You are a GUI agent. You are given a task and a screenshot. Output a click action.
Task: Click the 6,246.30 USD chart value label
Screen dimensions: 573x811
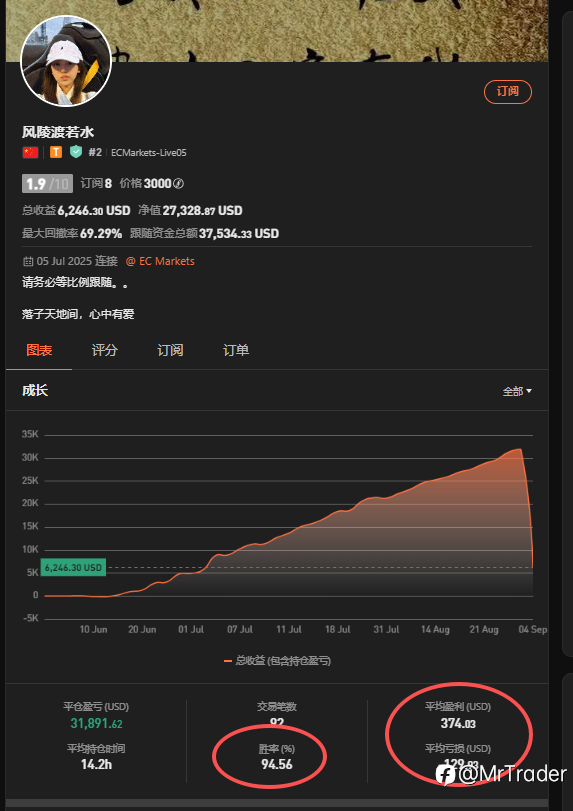point(73,567)
